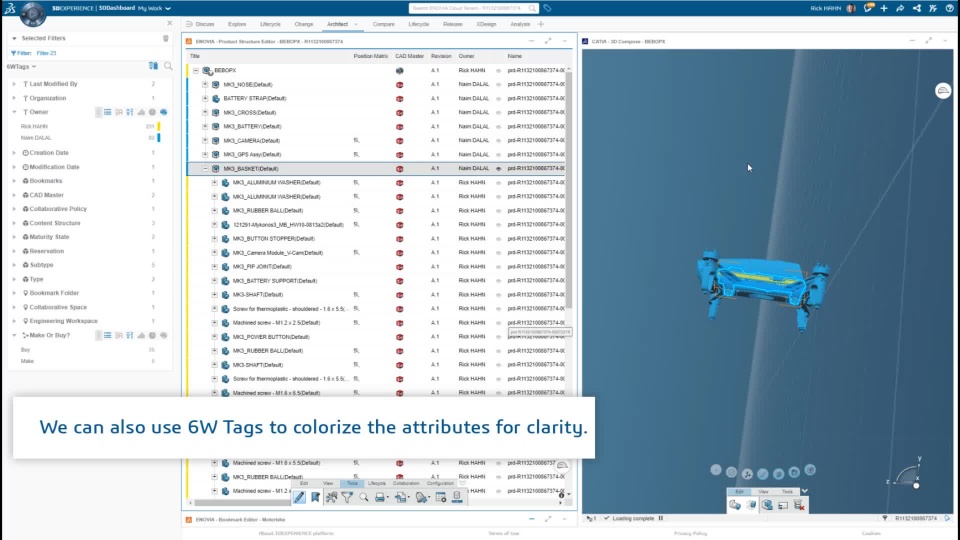Select the Buy tag value
The image size is (960, 540).
point(25,350)
